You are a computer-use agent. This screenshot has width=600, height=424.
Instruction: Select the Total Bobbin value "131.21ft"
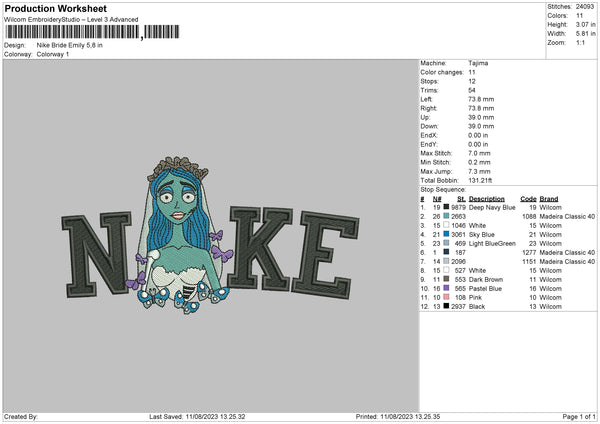coord(480,180)
